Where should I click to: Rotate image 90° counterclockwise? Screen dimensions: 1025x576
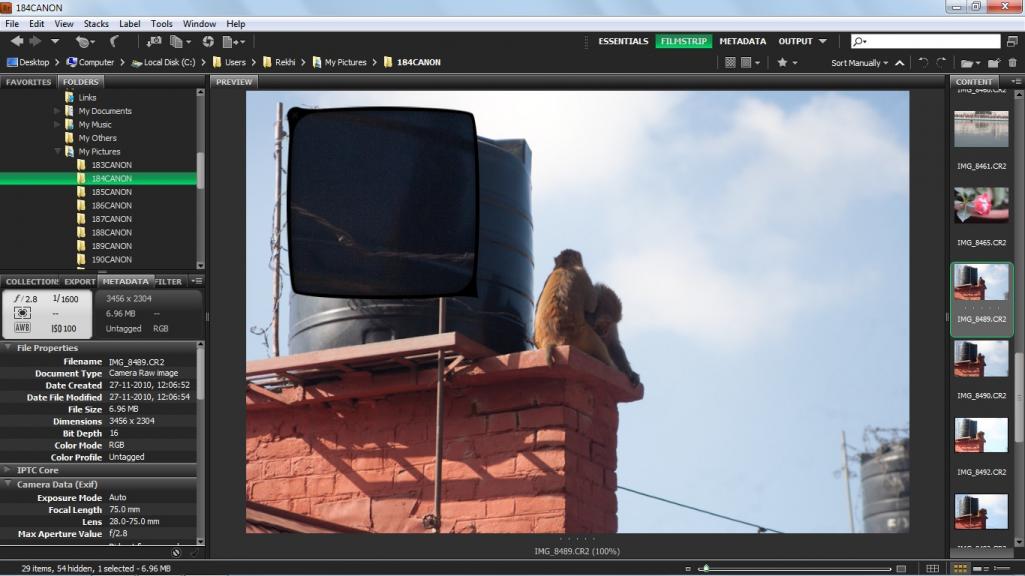click(923, 62)
